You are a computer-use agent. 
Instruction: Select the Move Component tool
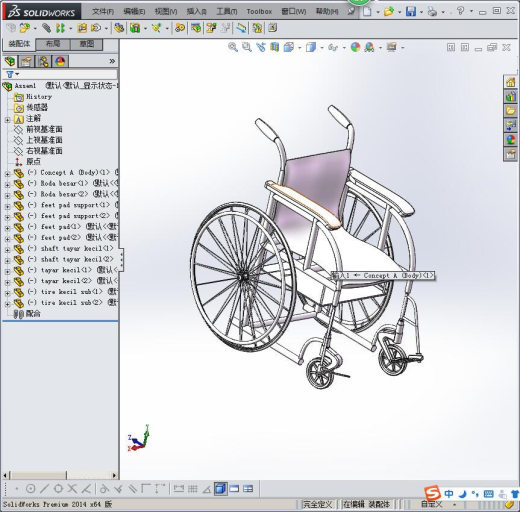[x=96, y=28]
